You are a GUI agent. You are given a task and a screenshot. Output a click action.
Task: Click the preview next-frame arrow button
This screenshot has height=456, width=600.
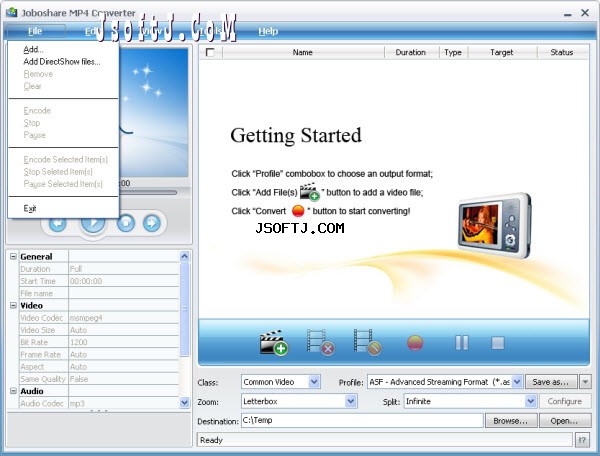tap(152, 223)
